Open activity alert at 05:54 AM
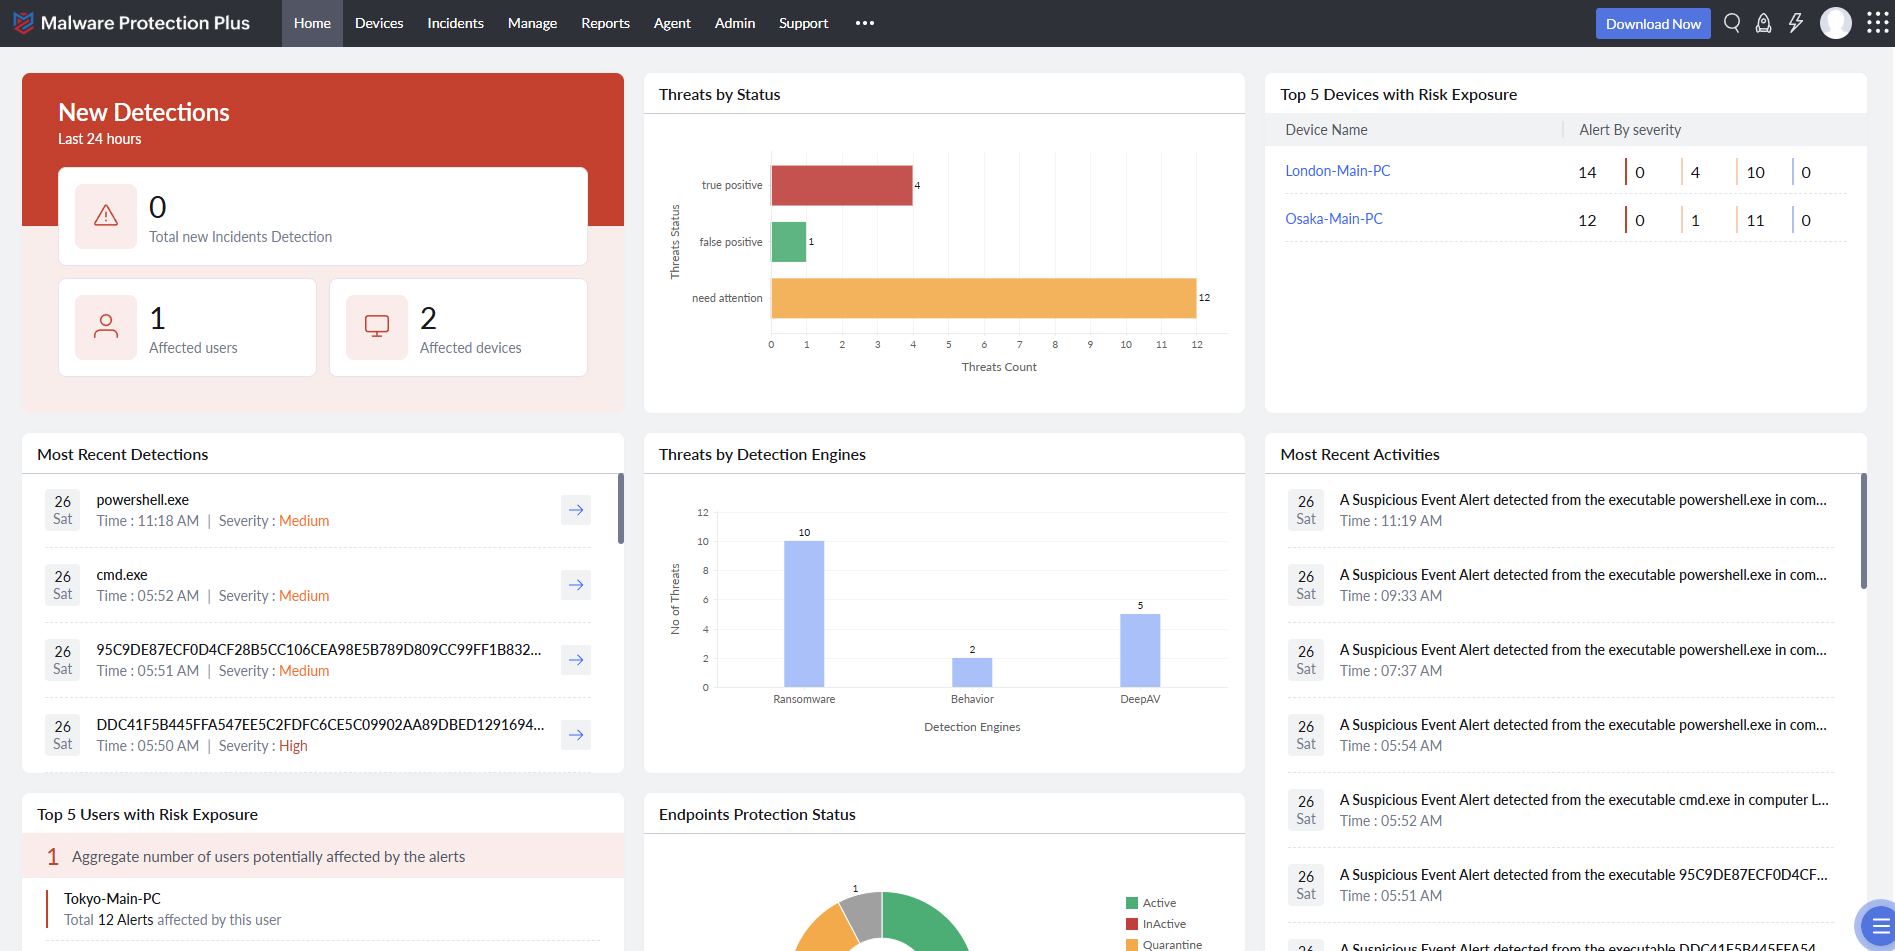This screenshot has width=1895, height=951. click(1561, 735)
